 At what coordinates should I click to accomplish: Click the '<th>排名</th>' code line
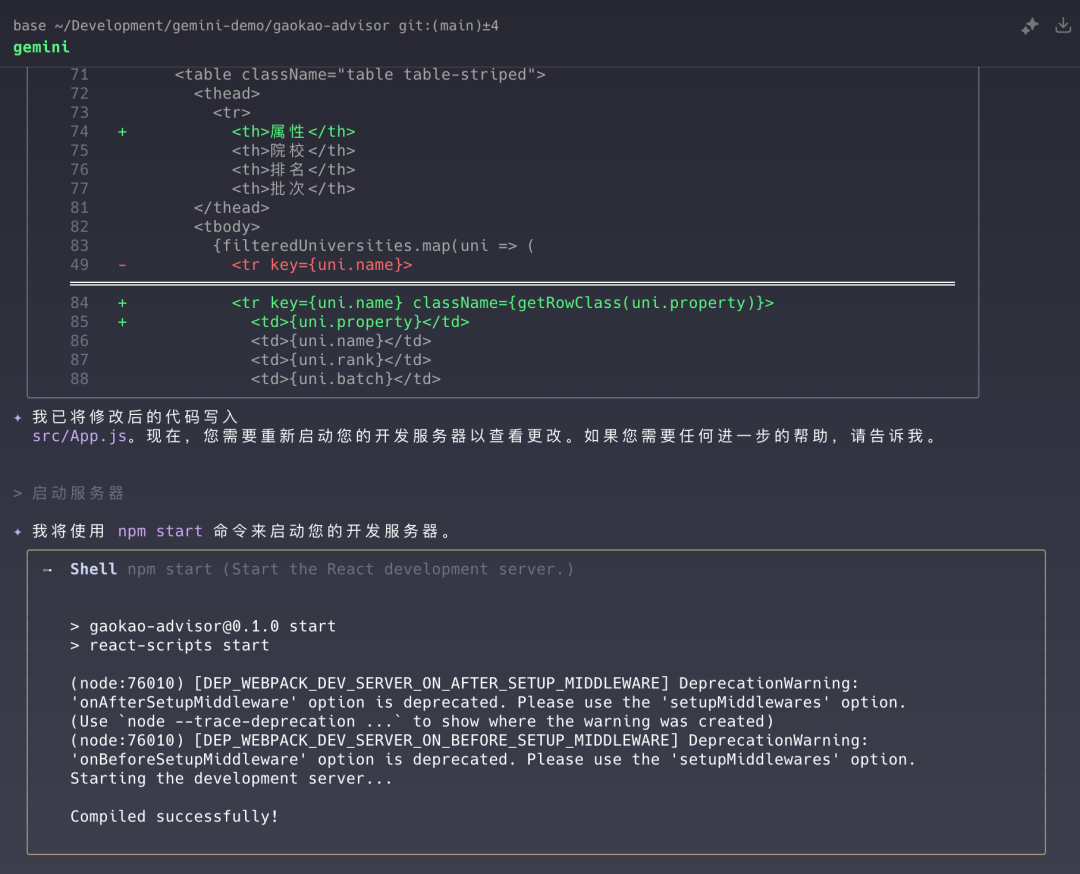[293, 169]
